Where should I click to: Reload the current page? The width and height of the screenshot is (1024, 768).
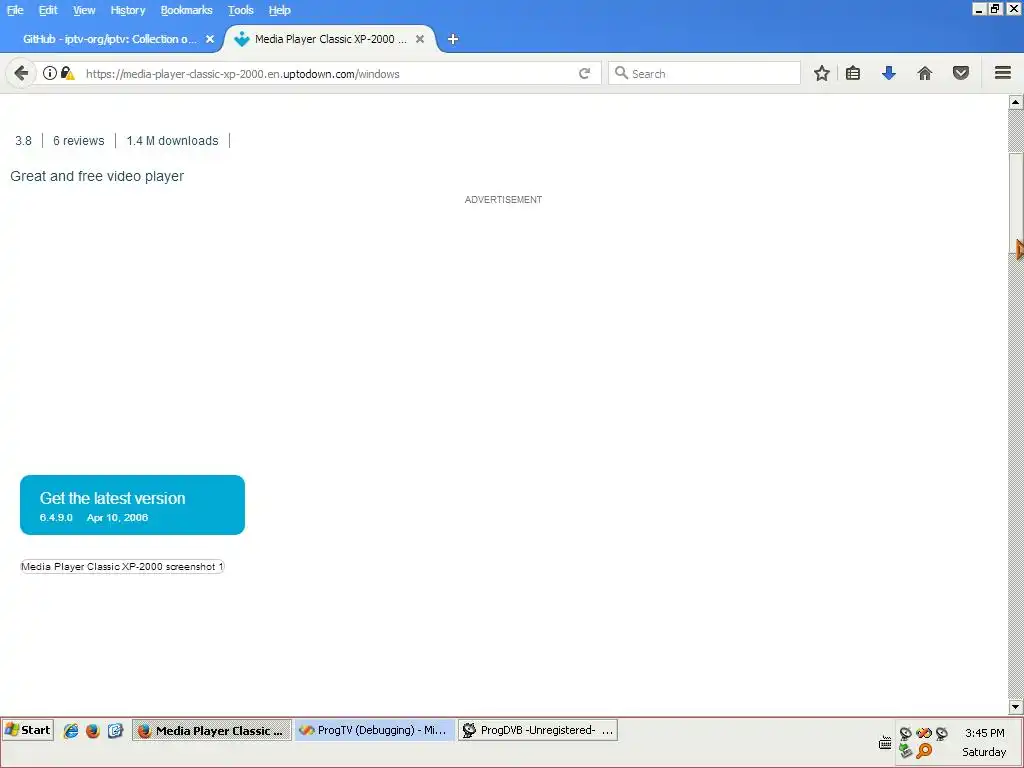tap(584, 73)
